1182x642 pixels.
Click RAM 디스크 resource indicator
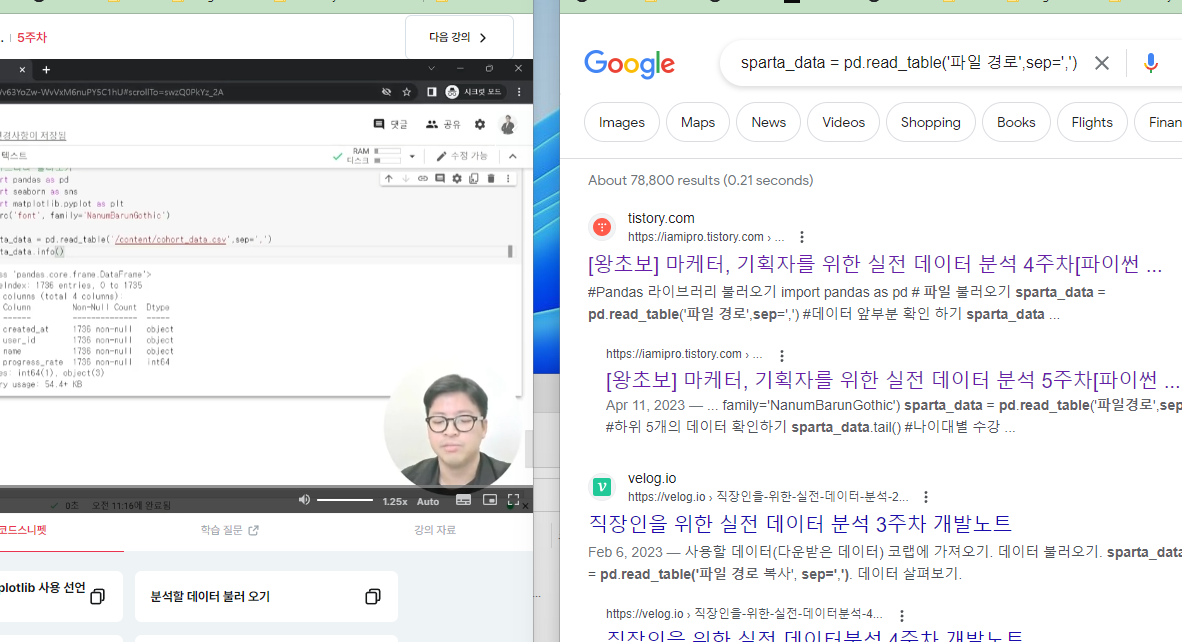click(374, 156)
